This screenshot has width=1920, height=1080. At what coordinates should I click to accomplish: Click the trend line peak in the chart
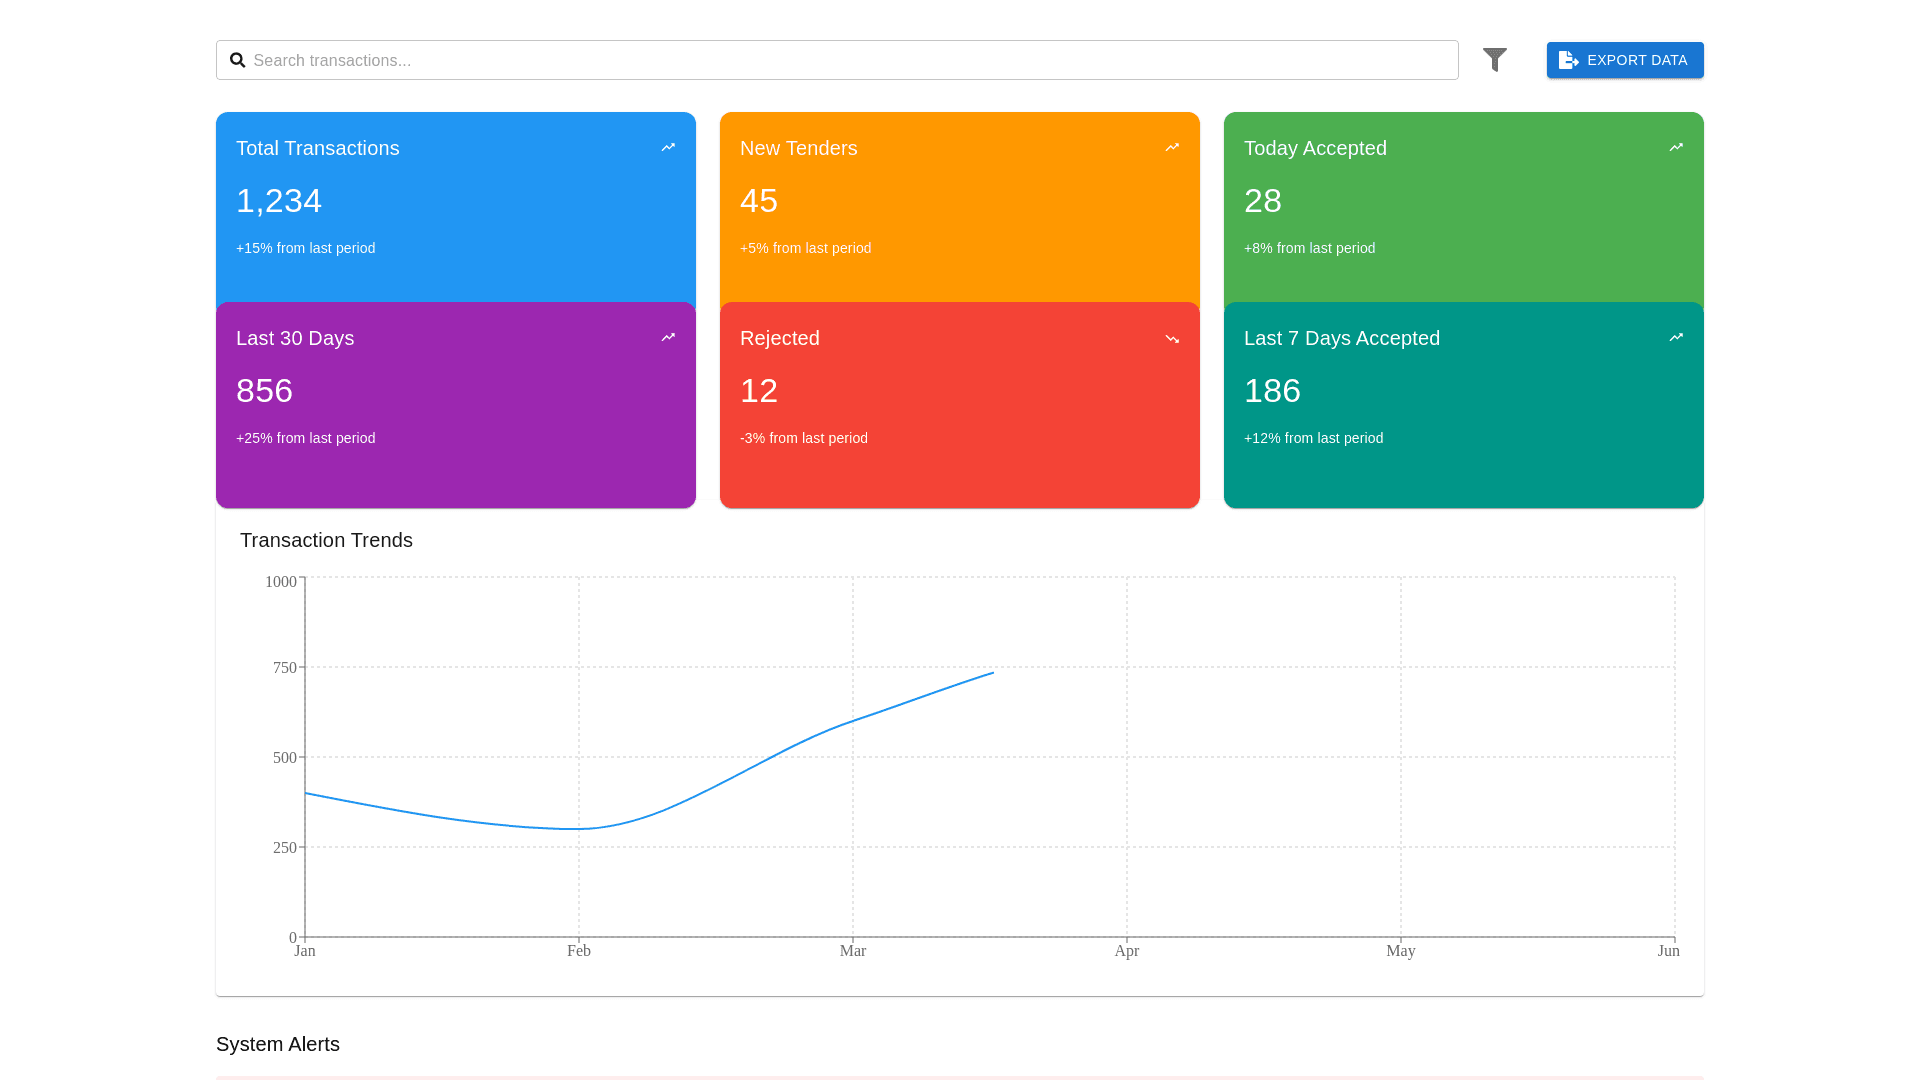point(991,673)
